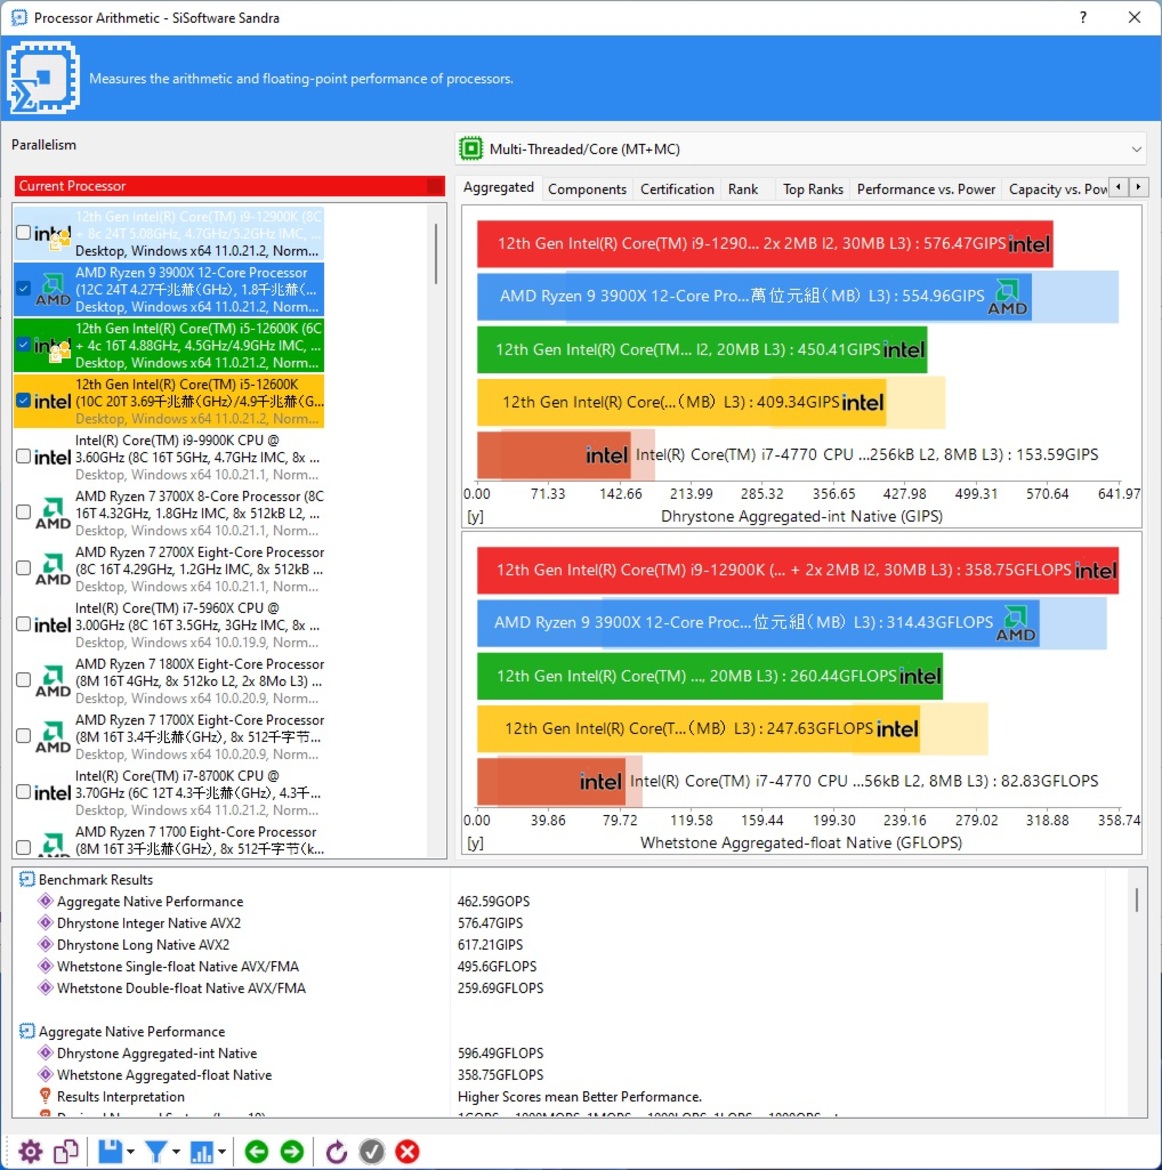Check the Intel Core i7-8700K checkbox
Image resolution: width=1162 pixels, height=1170 pixels.
coord(23,792)
